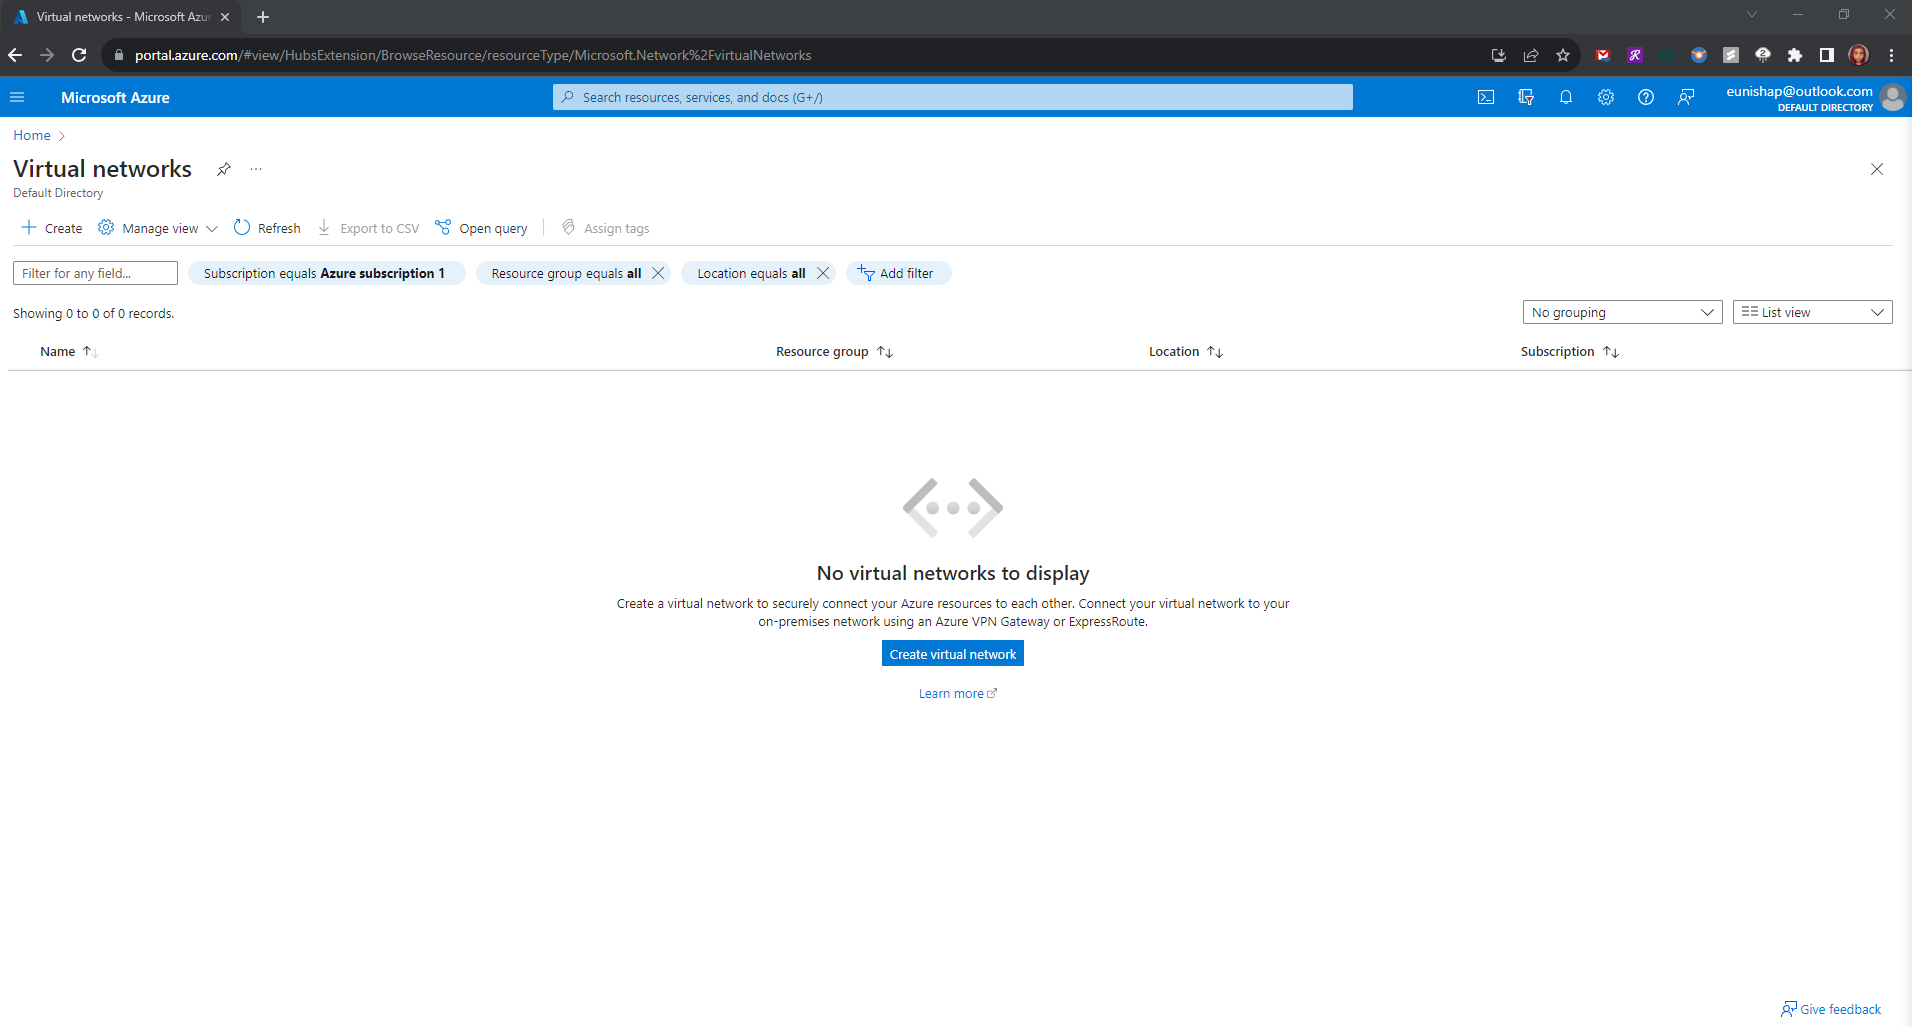Open the Help question mark icon
Screen dimensions: 1912x1027
[1646, 97]
